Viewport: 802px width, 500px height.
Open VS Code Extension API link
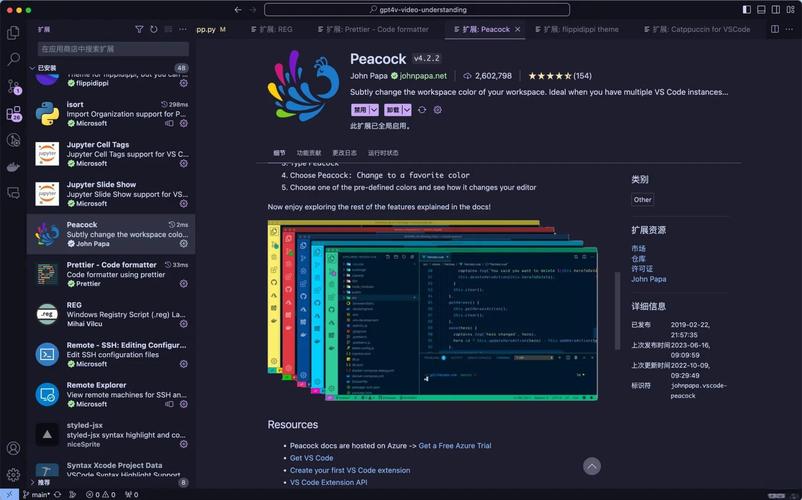[328, 483]
